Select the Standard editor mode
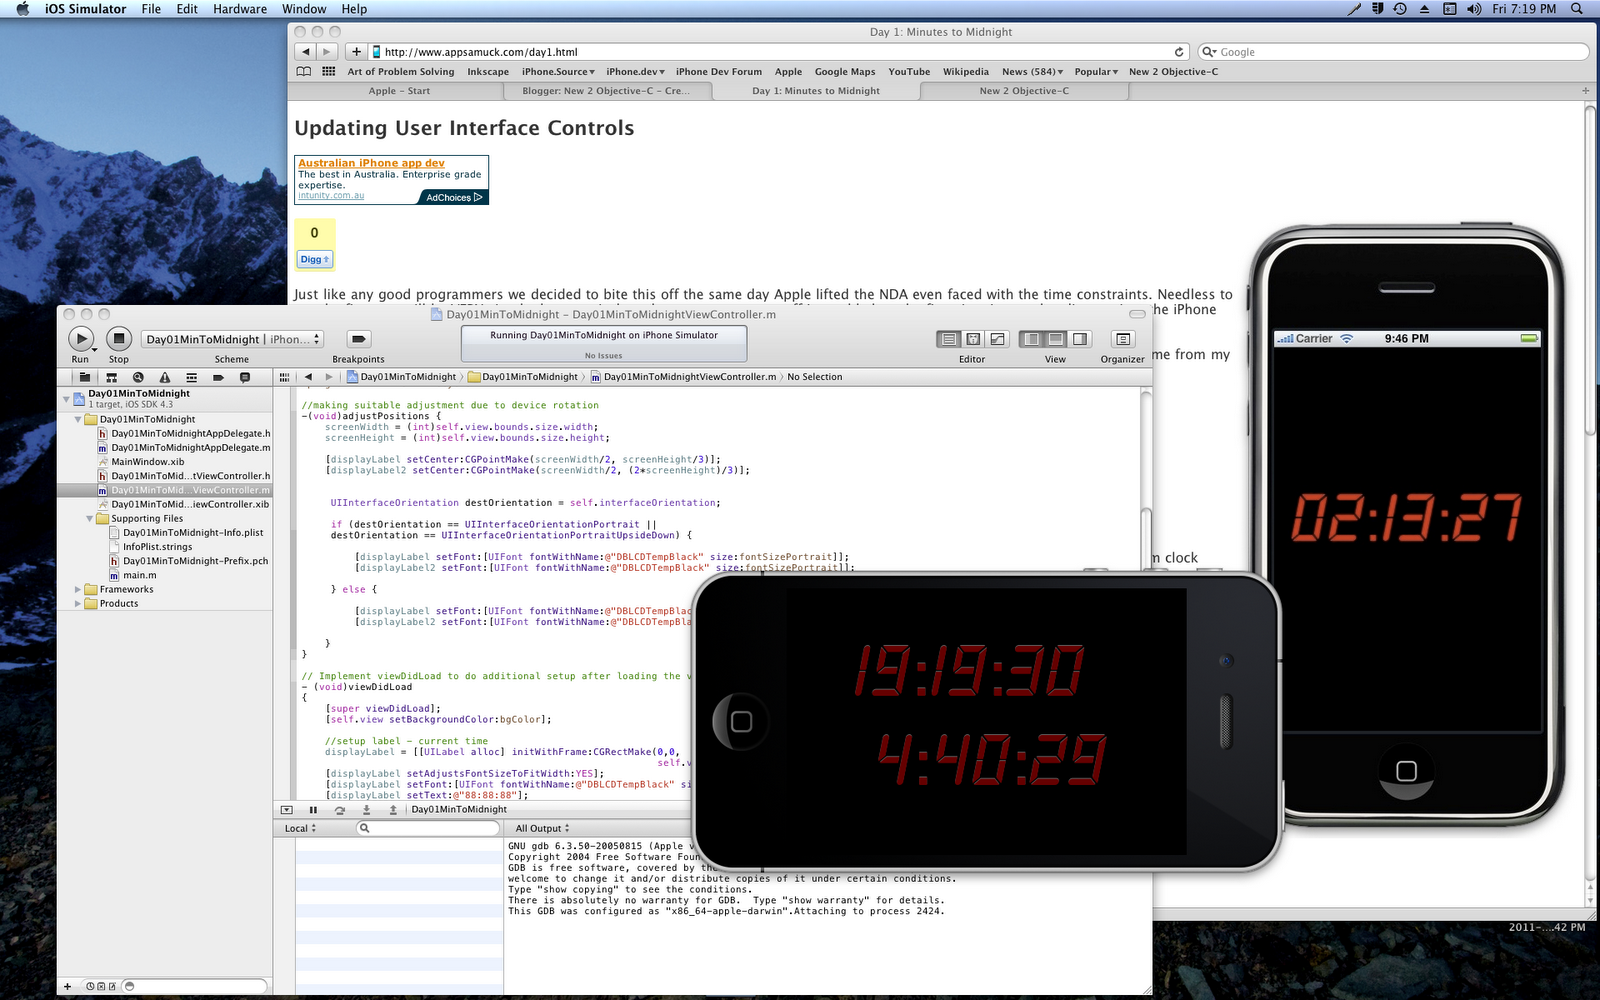 tap(948, 339)
